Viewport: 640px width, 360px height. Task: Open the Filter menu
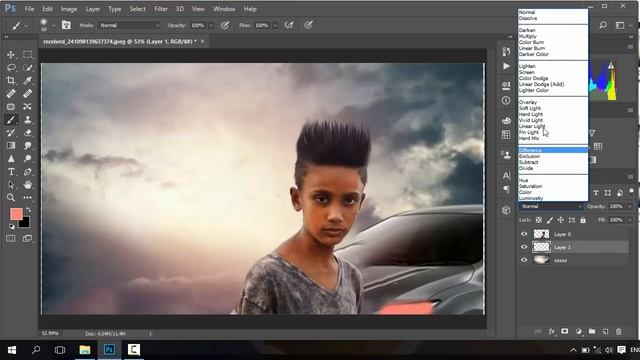pos(160,9)
